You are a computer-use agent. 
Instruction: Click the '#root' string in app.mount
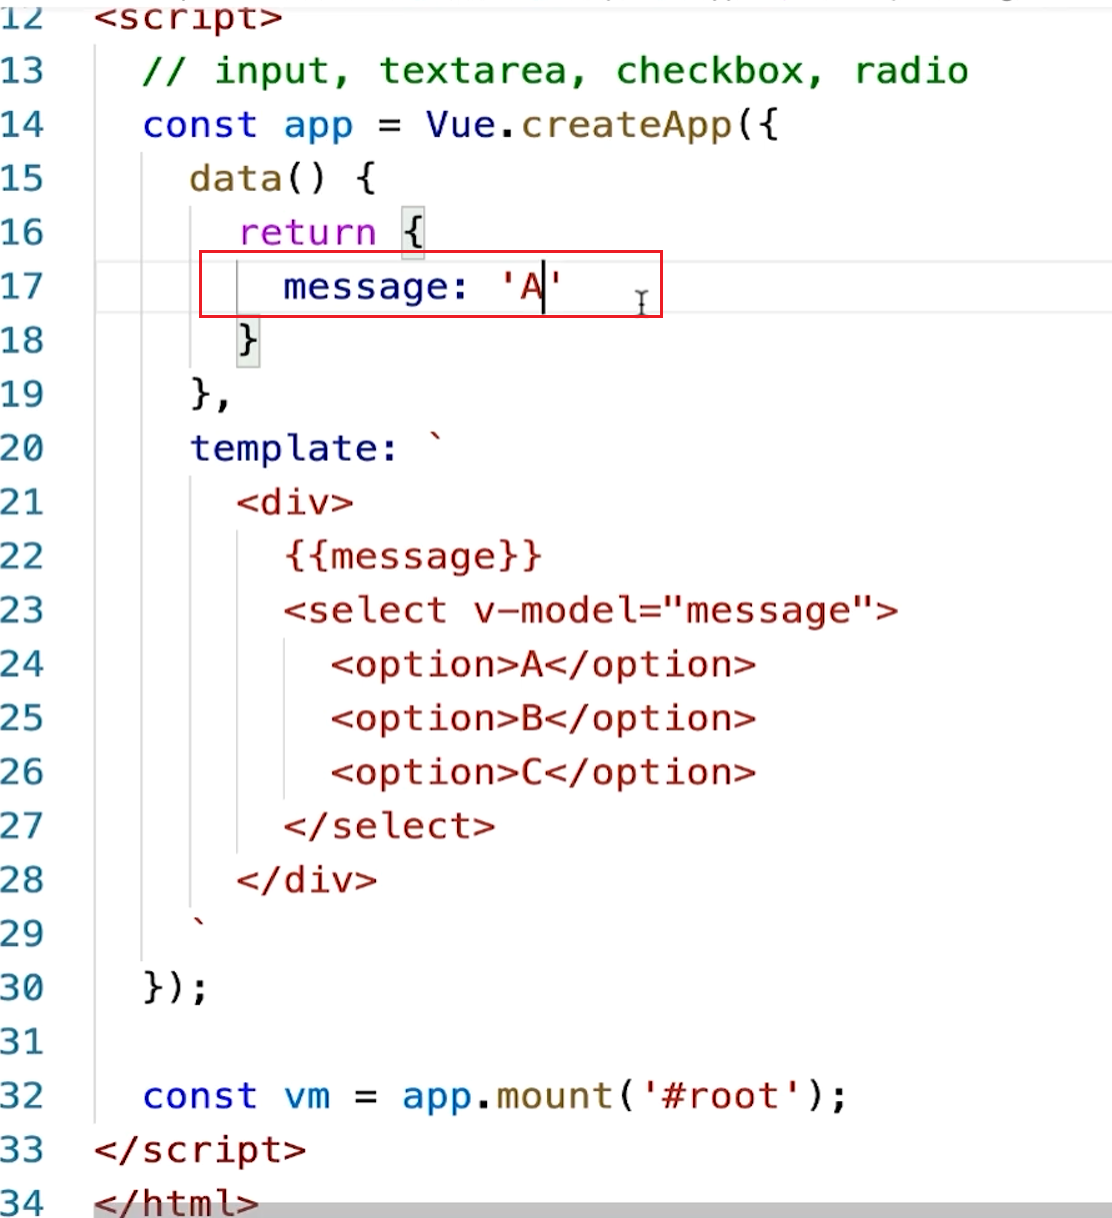point(720,1096)
